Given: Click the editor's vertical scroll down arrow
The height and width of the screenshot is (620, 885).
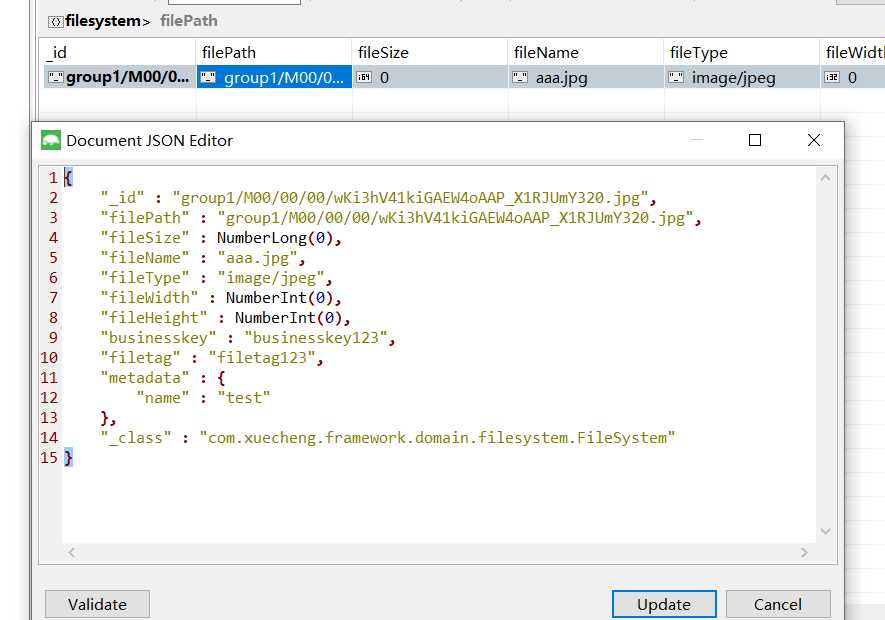Looking at the screenshot, I should [x=825, y=531].
